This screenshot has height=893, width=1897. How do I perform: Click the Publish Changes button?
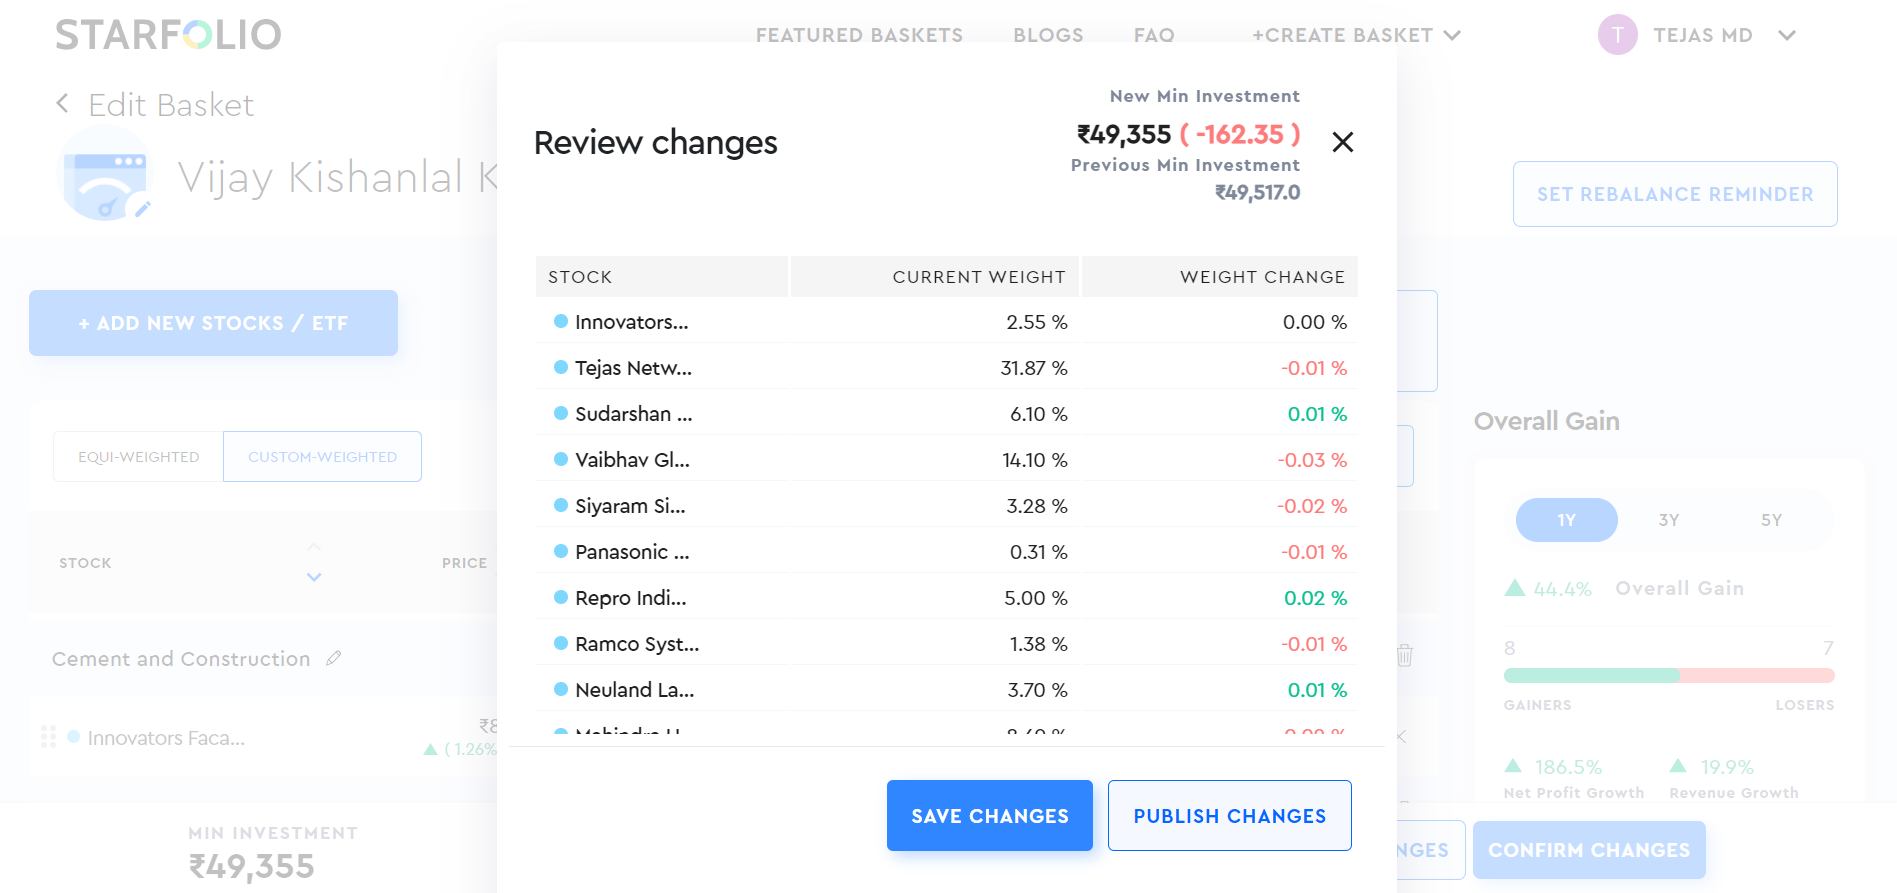coord(1230,816)
